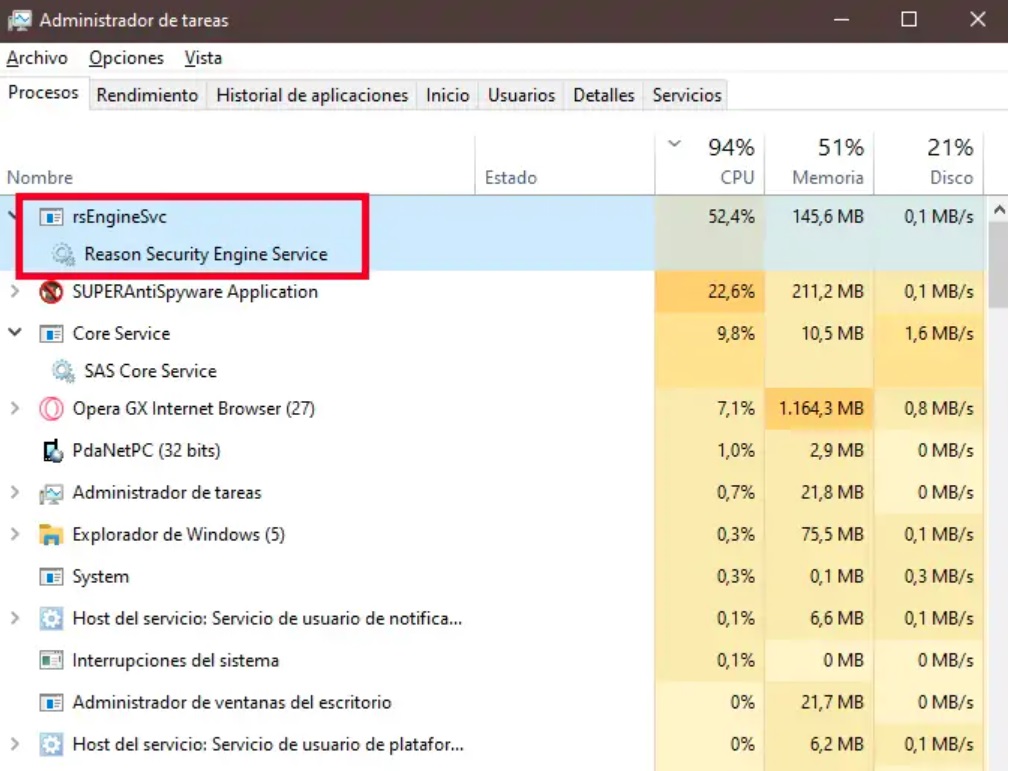
Task: Select the rsEngineSvc process name
Action: [119, 217]
